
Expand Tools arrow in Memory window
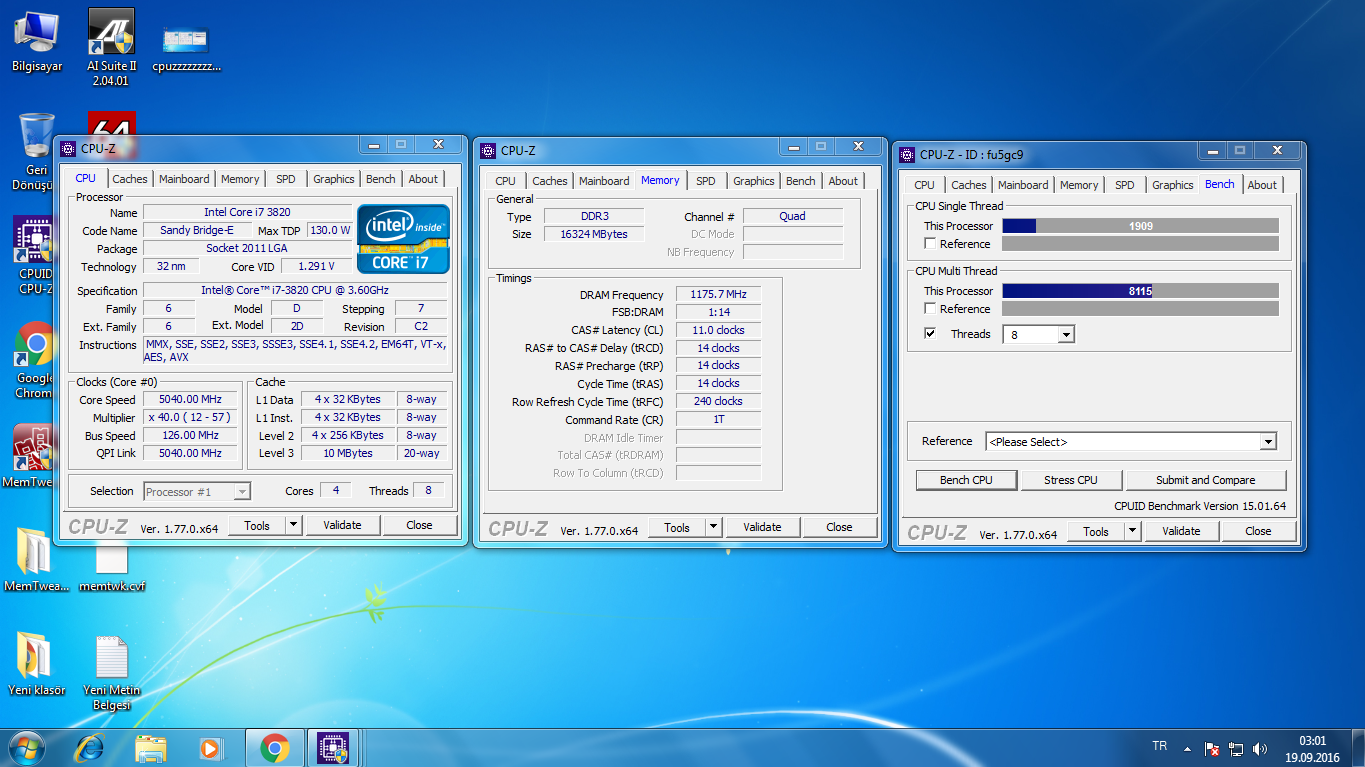point(713,527)
